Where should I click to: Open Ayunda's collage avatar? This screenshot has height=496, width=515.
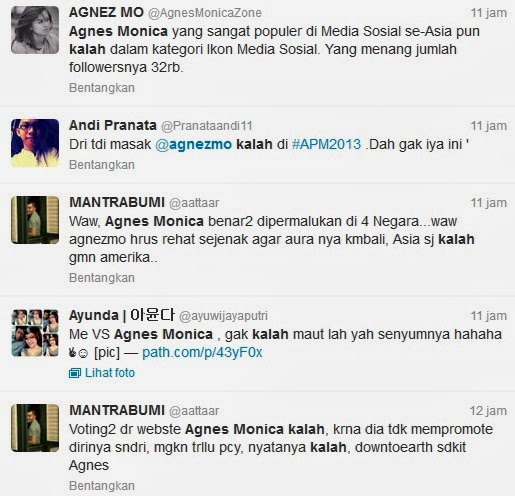click(x=35, y=333)
